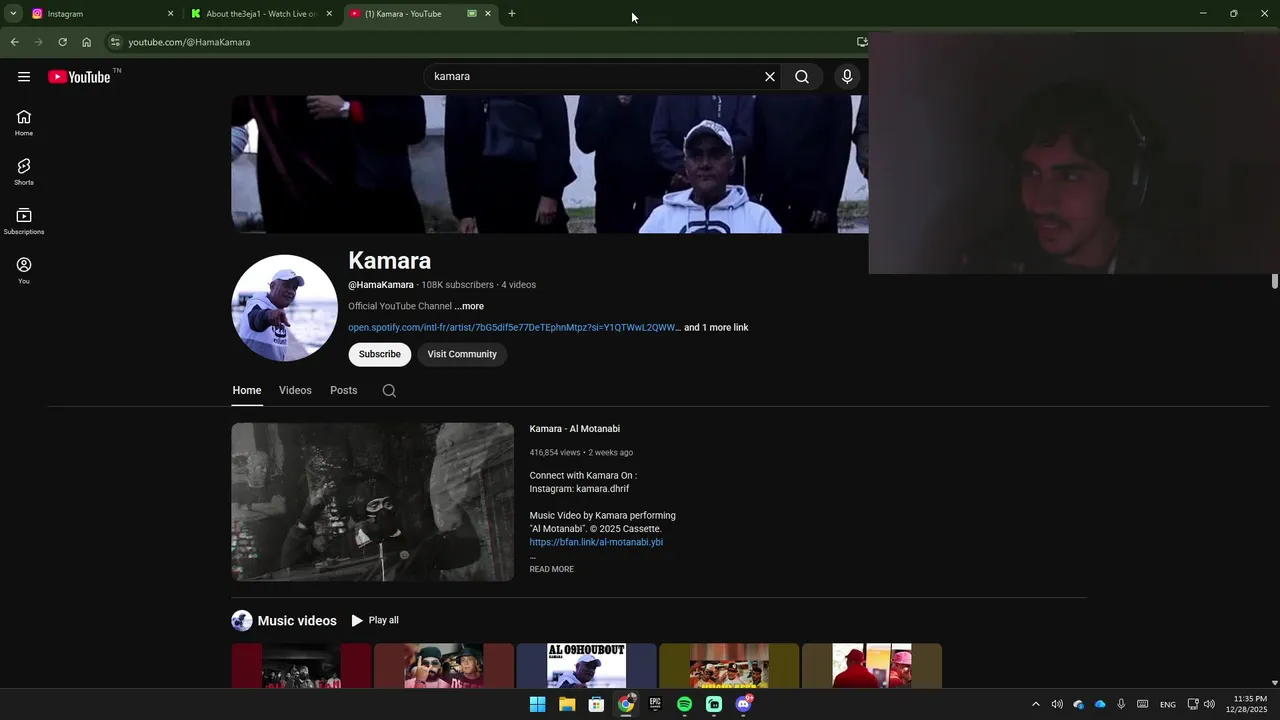Play all Music videos
The height and width of the screenshot is (720, 1280).
375,621
